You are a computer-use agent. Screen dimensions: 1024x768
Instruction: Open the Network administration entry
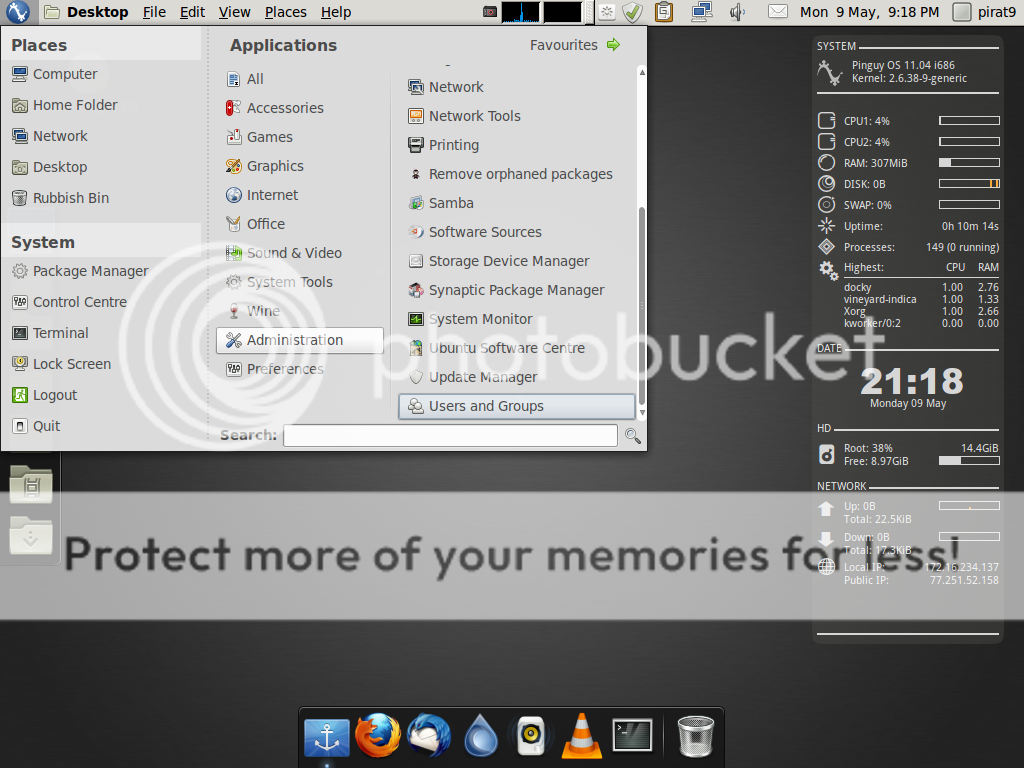[516, 87]
